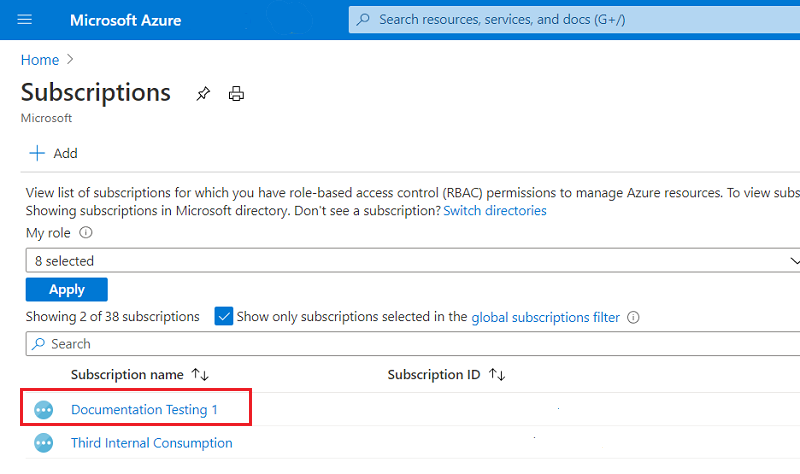Open Third Internal Consumption subscription
This screenshot has height=474, width=800.
[152, 443]
